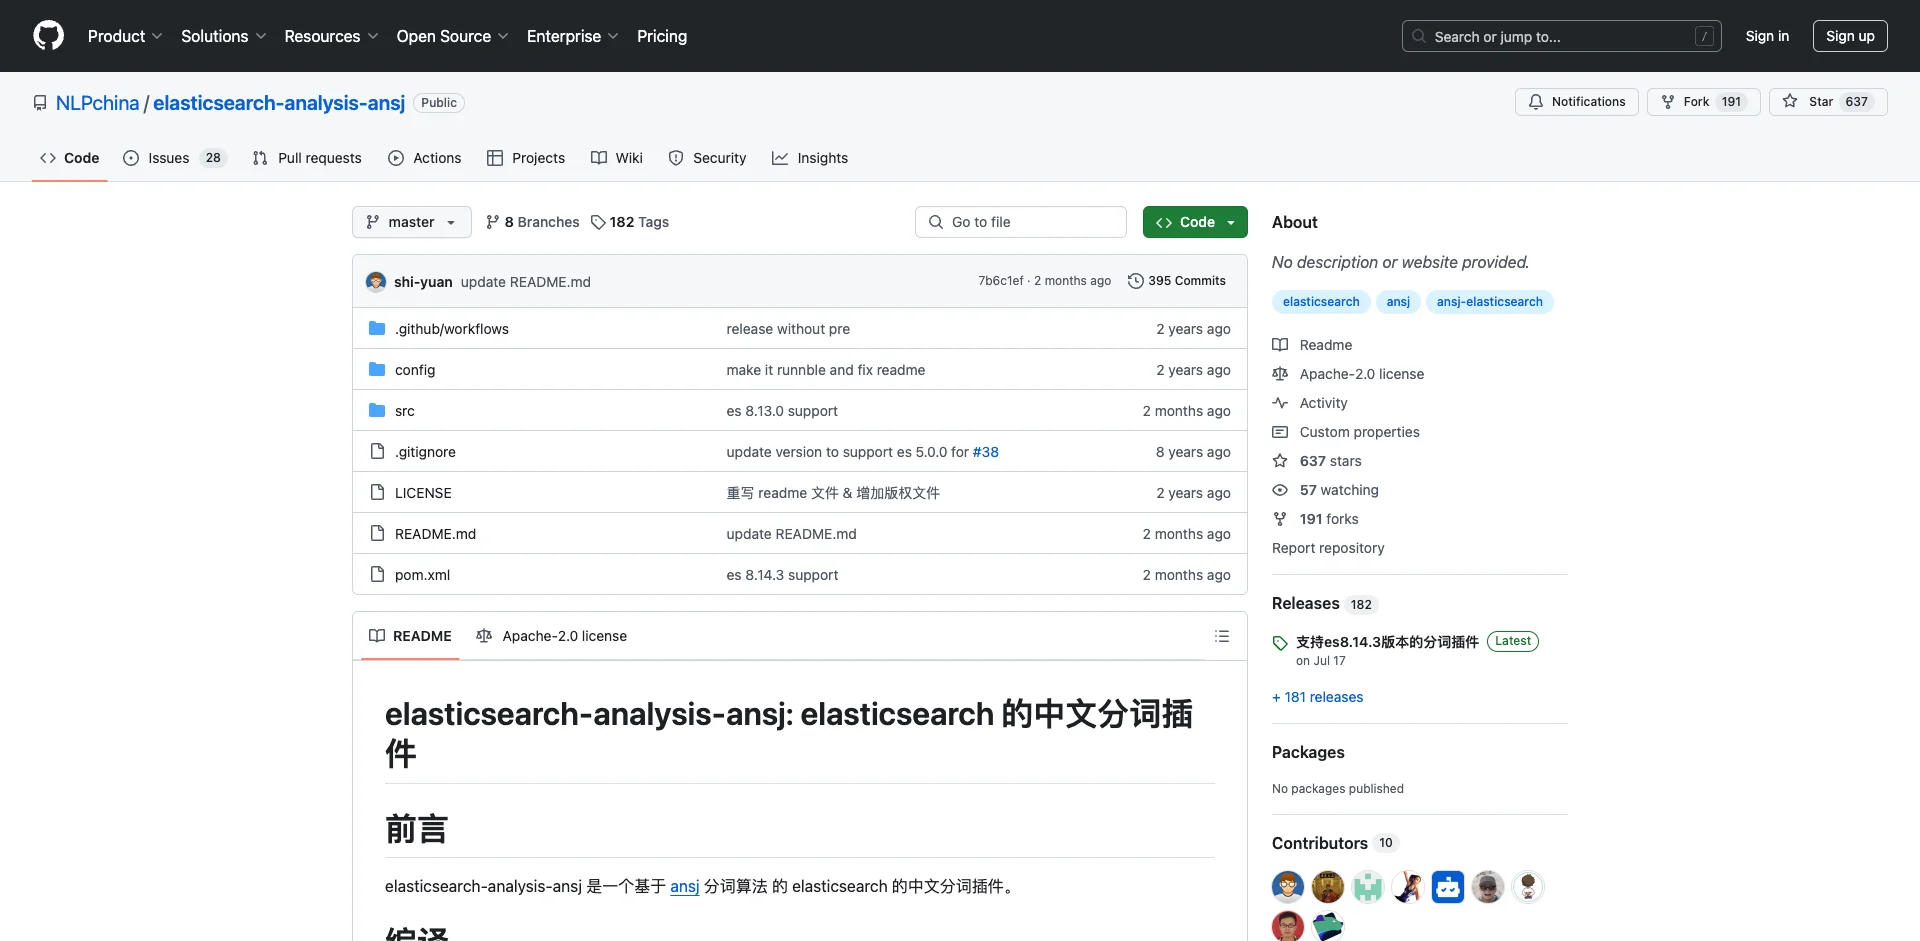1920x941 pixels.
Task: Open the NLPchina owner page
Action: point(97,103)
